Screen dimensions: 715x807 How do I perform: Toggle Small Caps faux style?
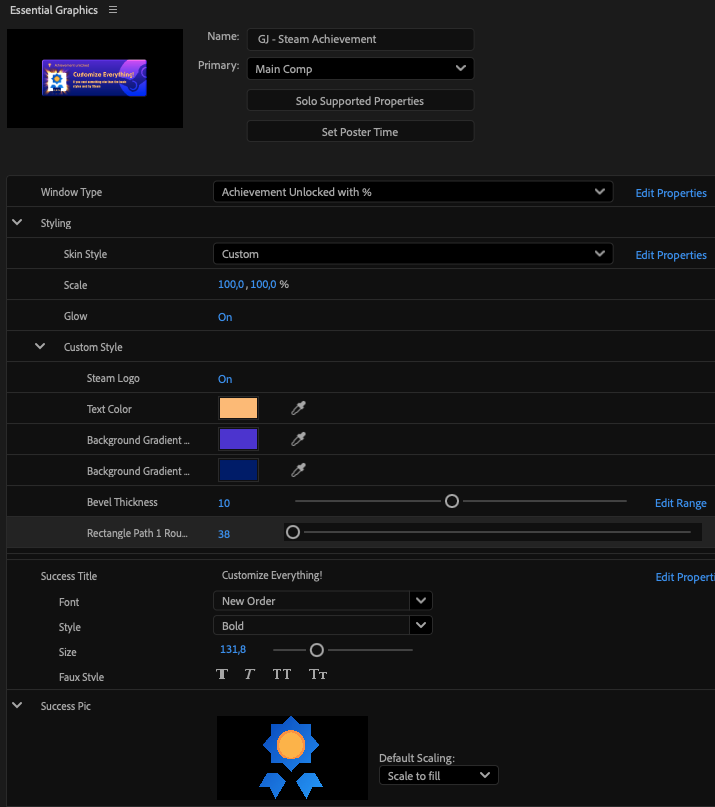pyautogui.click(x=318, y=674)
